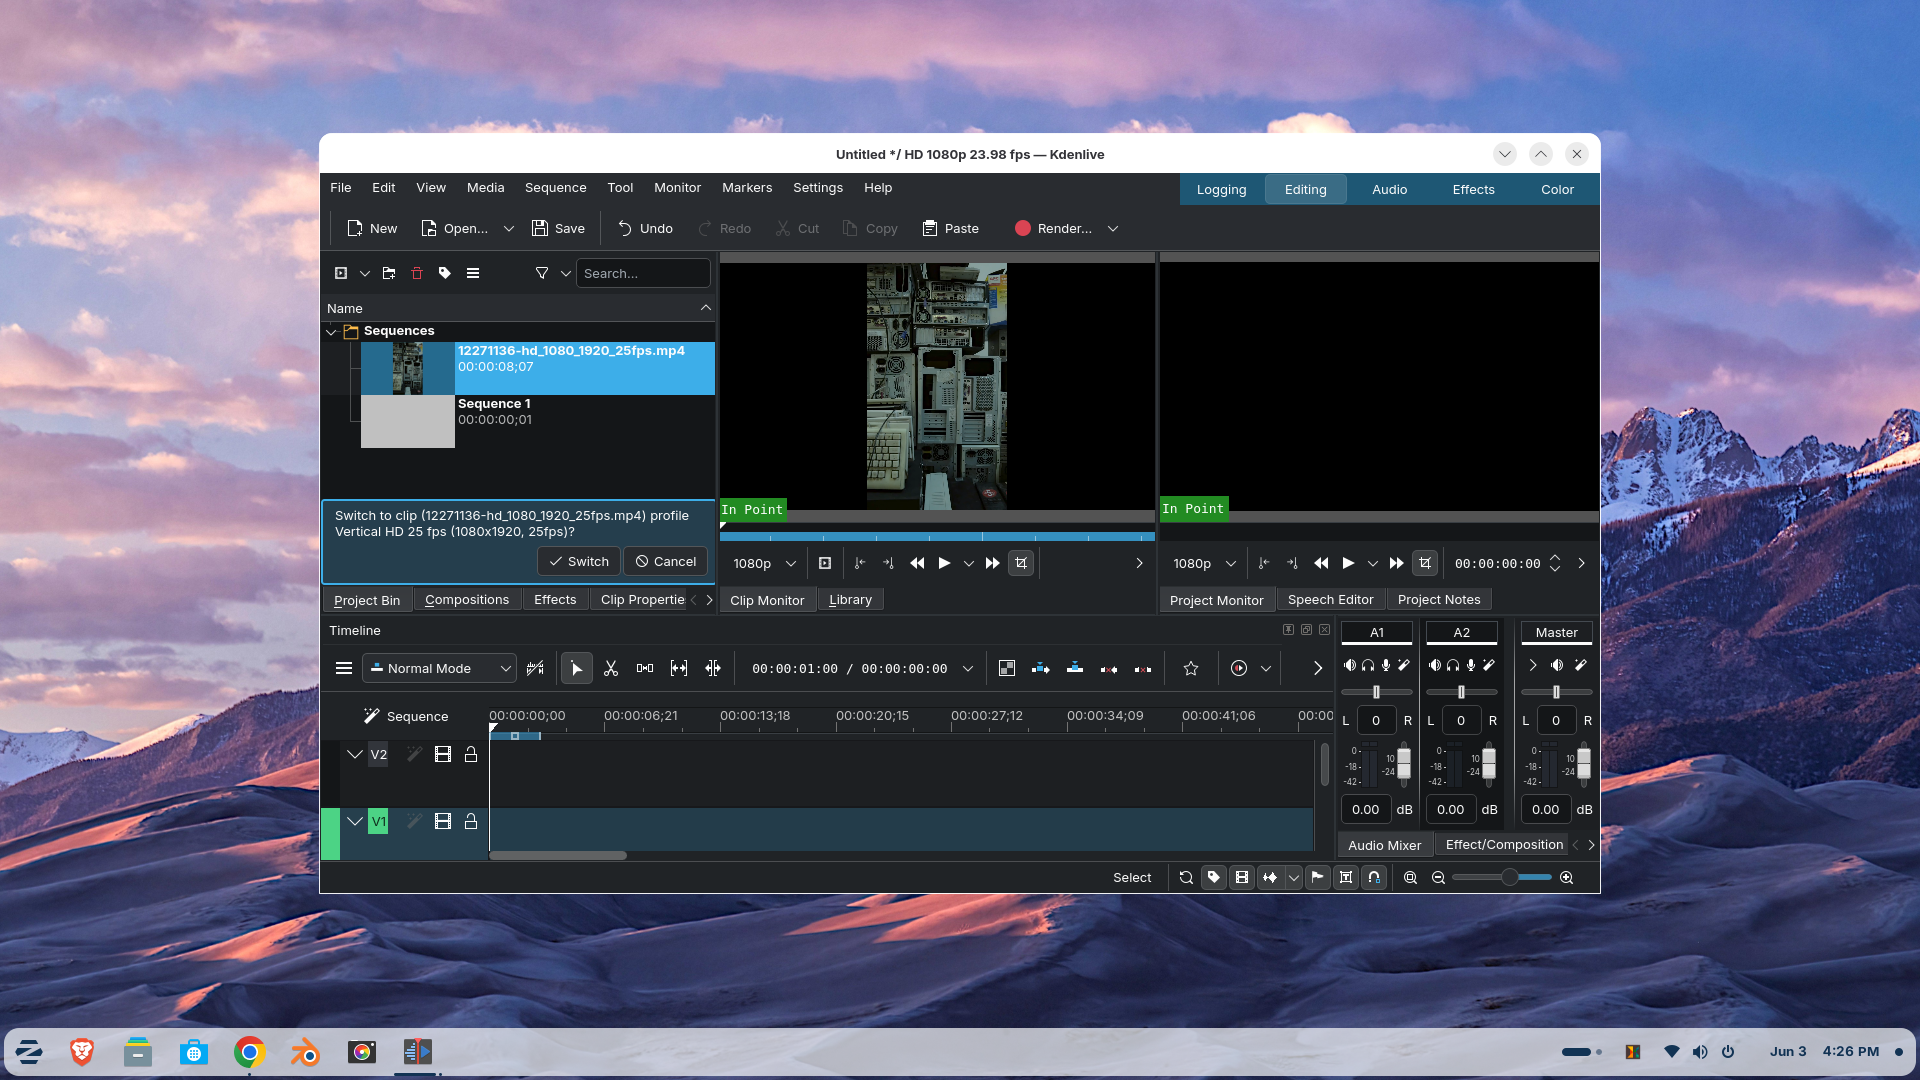
Task: Select the Spacer tool in timeline toolbar
Action: click(645, 668)
